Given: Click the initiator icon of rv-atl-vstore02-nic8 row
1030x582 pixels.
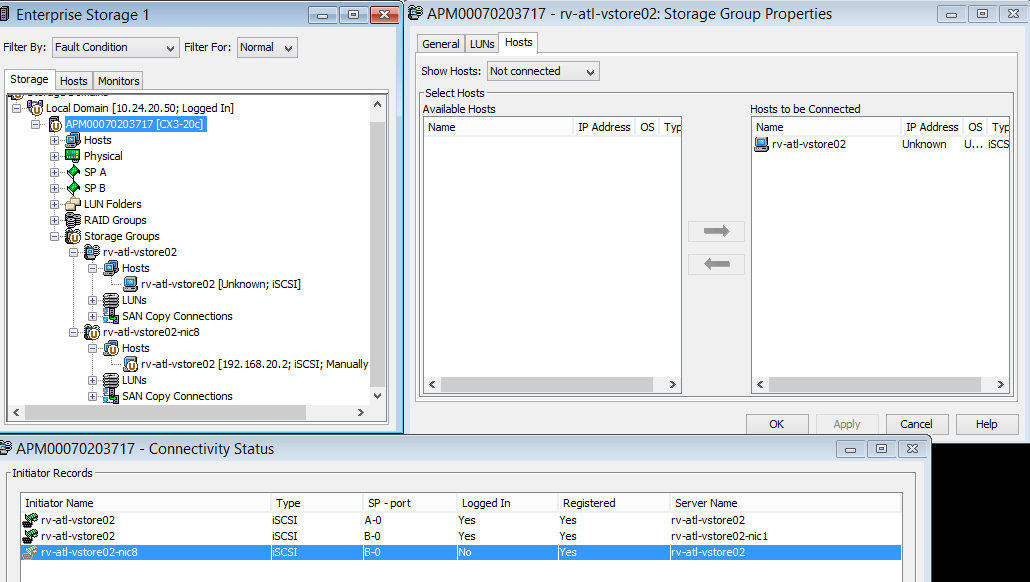Looking at the screenshot, I should pos(30,552).
